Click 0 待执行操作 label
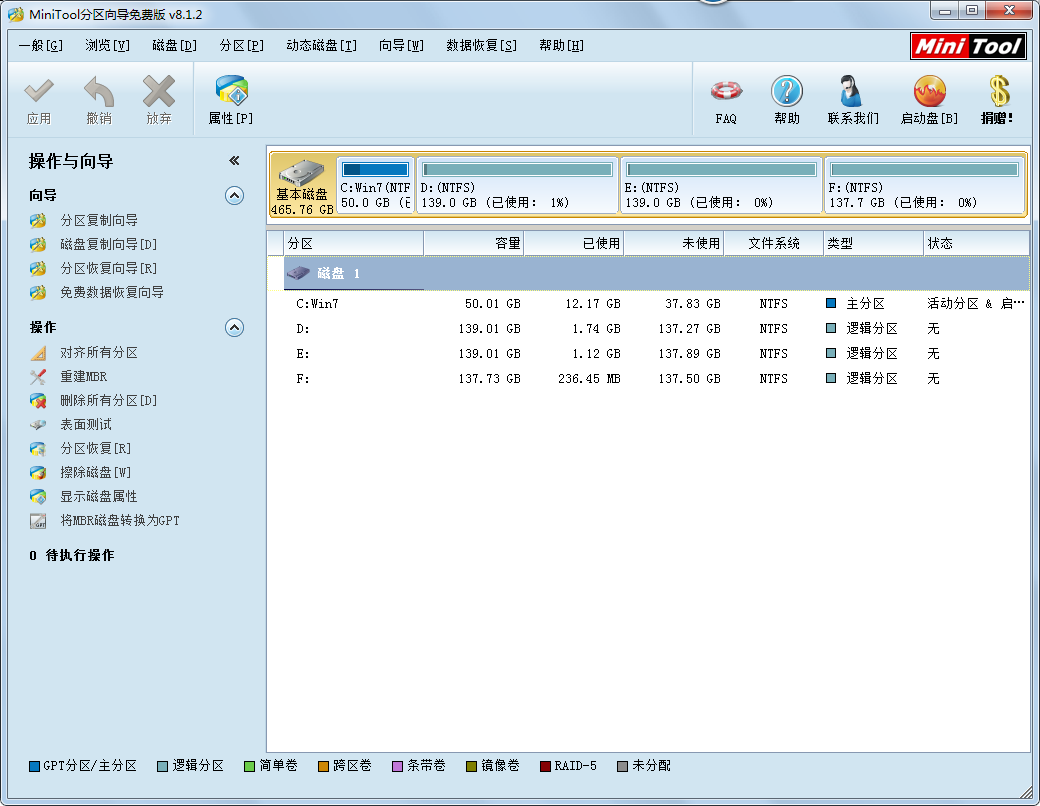The image size is (1040, 806). coord(72,555)
